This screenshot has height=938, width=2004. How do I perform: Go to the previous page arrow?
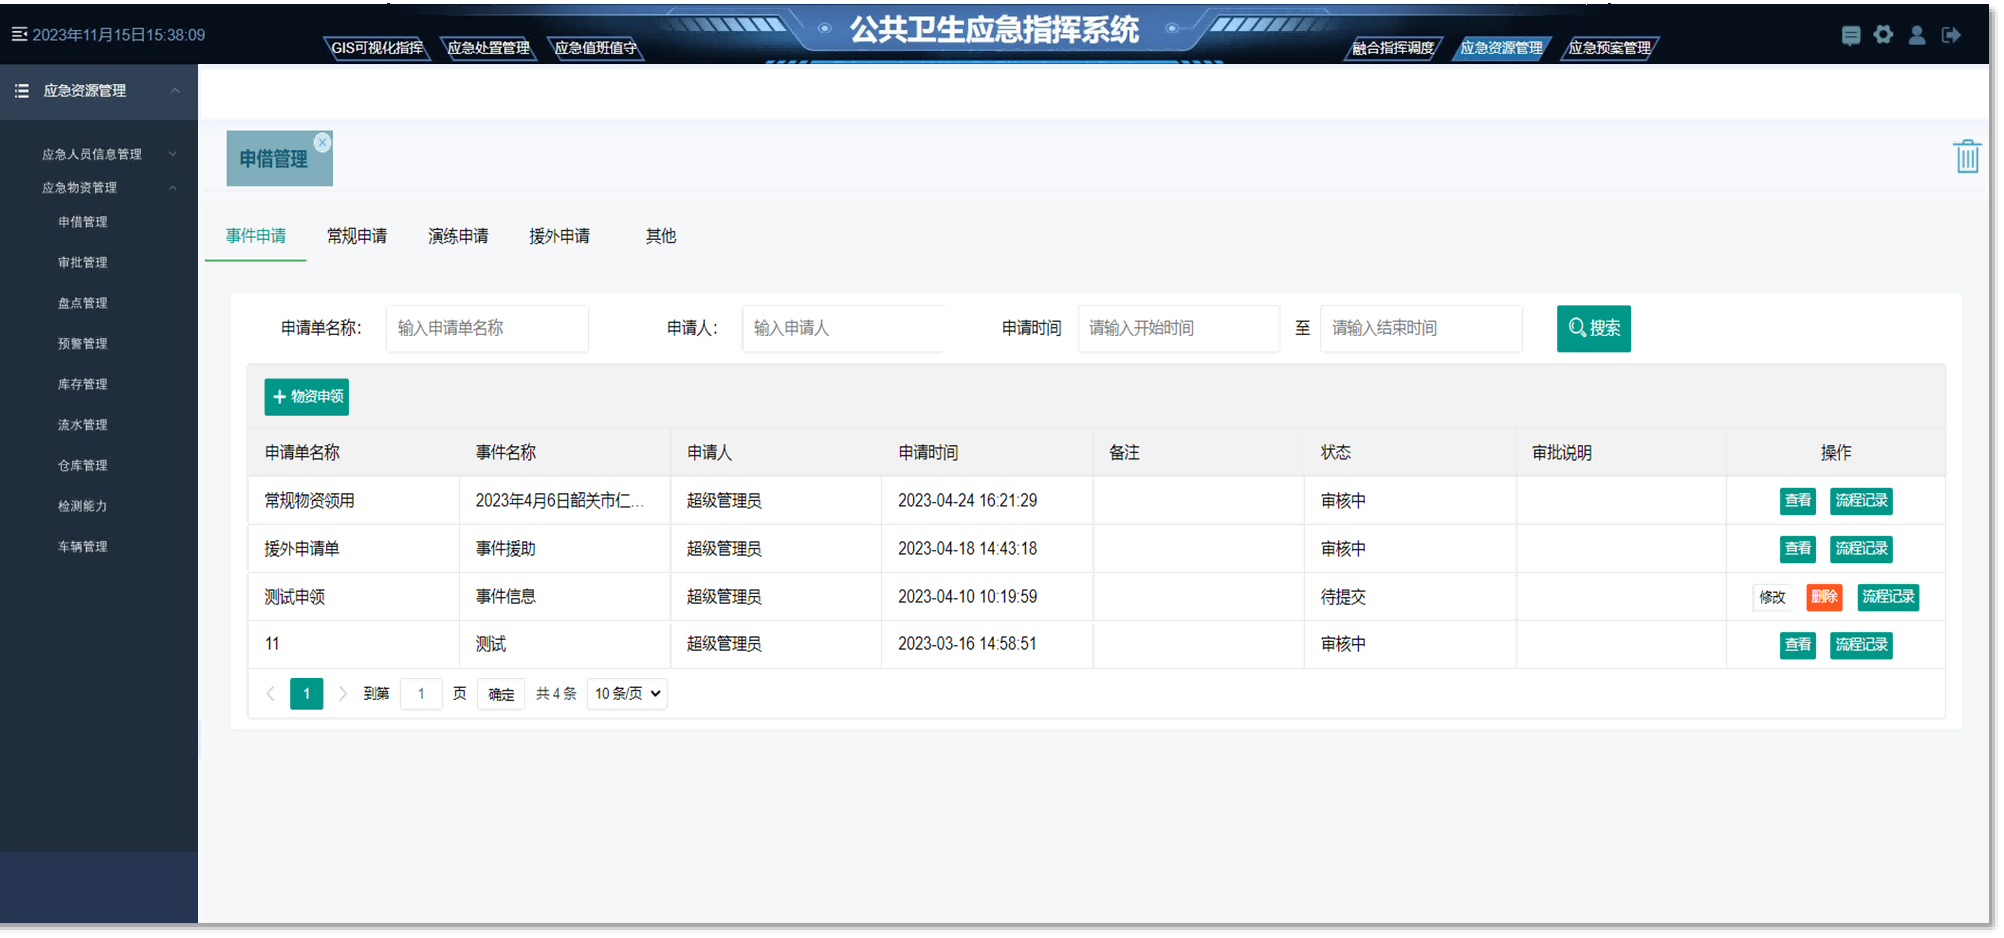(x=270, y=694)
